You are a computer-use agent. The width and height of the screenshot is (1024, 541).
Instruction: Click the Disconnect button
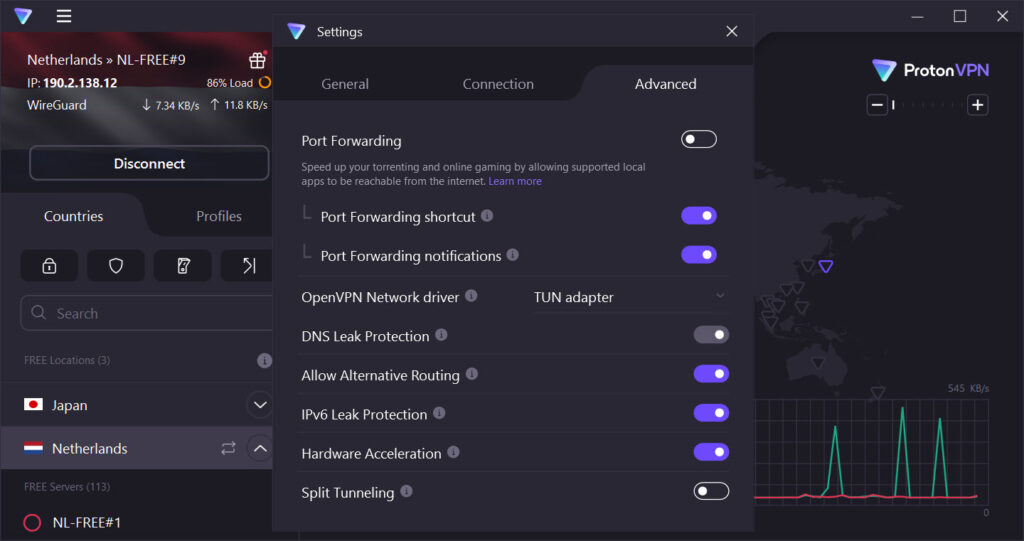click(x=149, y=163)
